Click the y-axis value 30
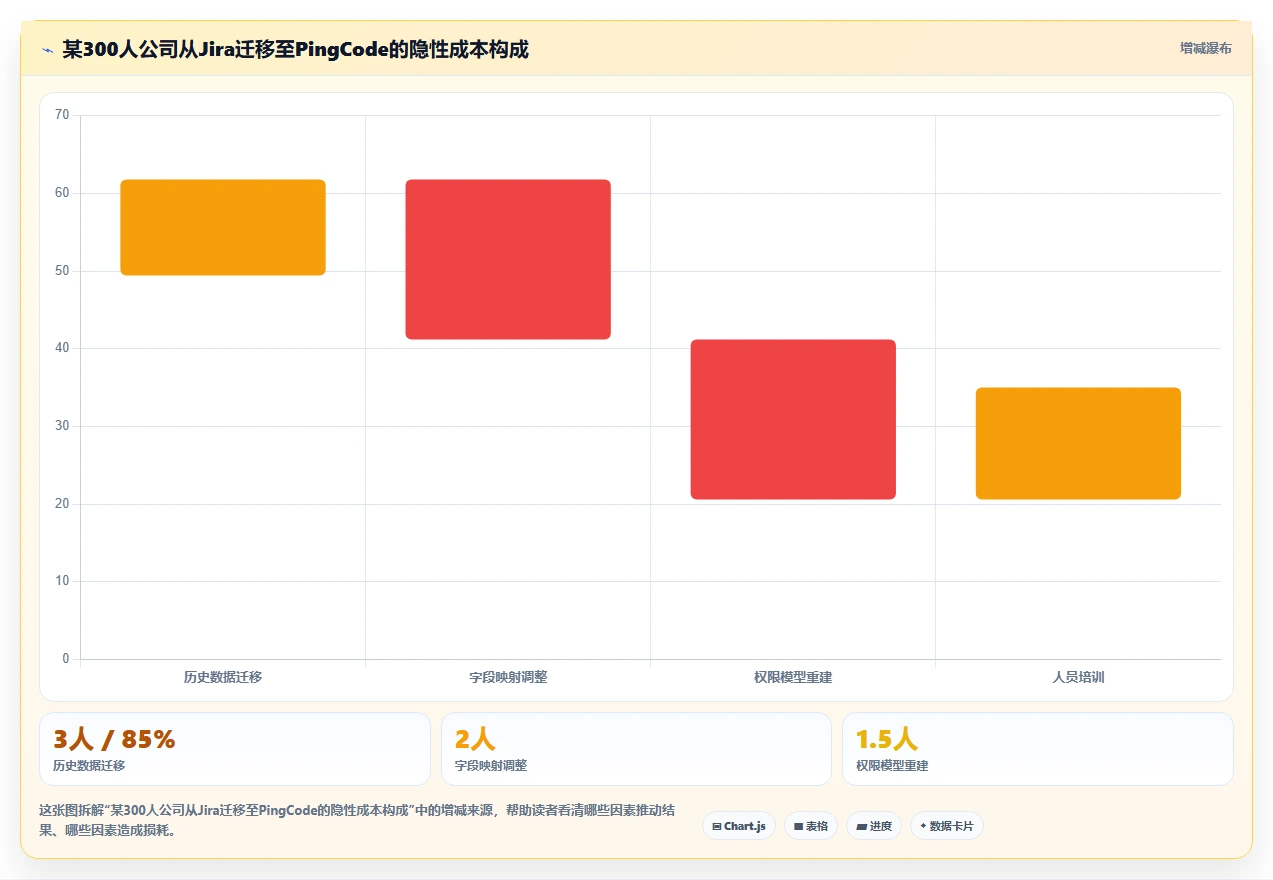1273x880 pixels. click(x=62, y=426)
